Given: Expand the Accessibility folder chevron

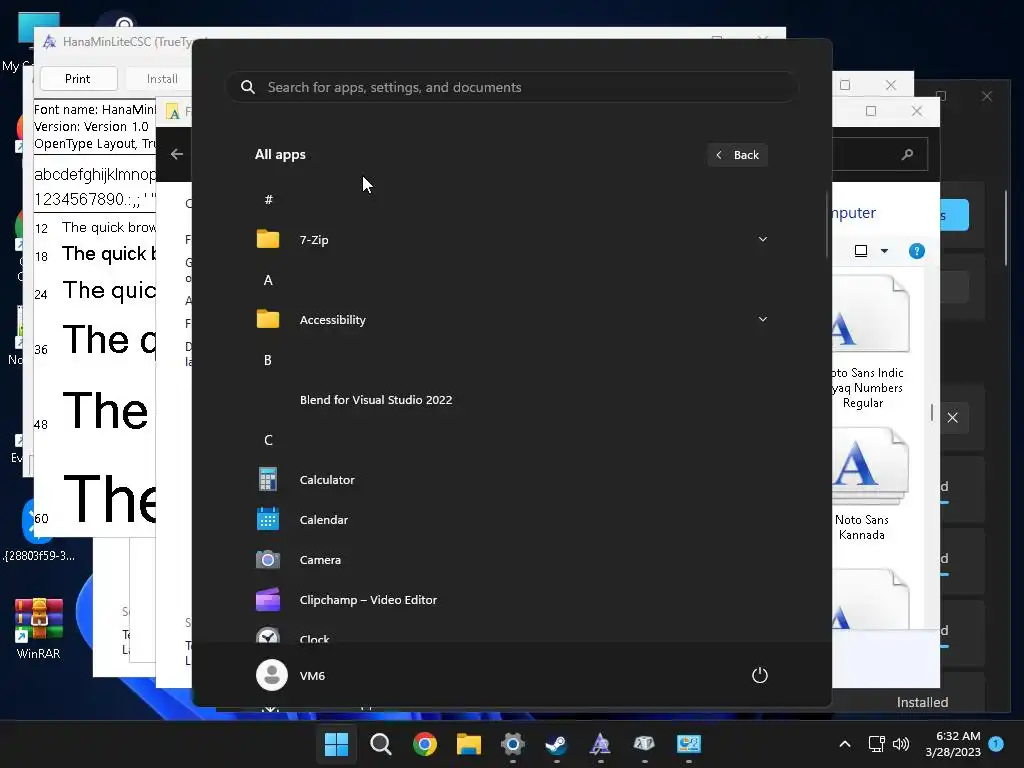Looking at the screenshot, I should click(x=762, y=319).
